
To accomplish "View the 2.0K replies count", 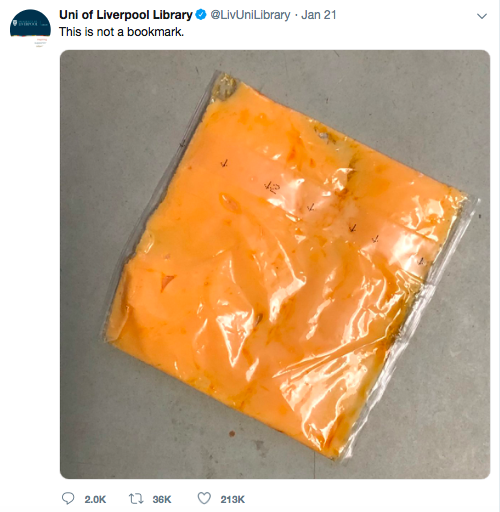I will (x=95, y=499).
